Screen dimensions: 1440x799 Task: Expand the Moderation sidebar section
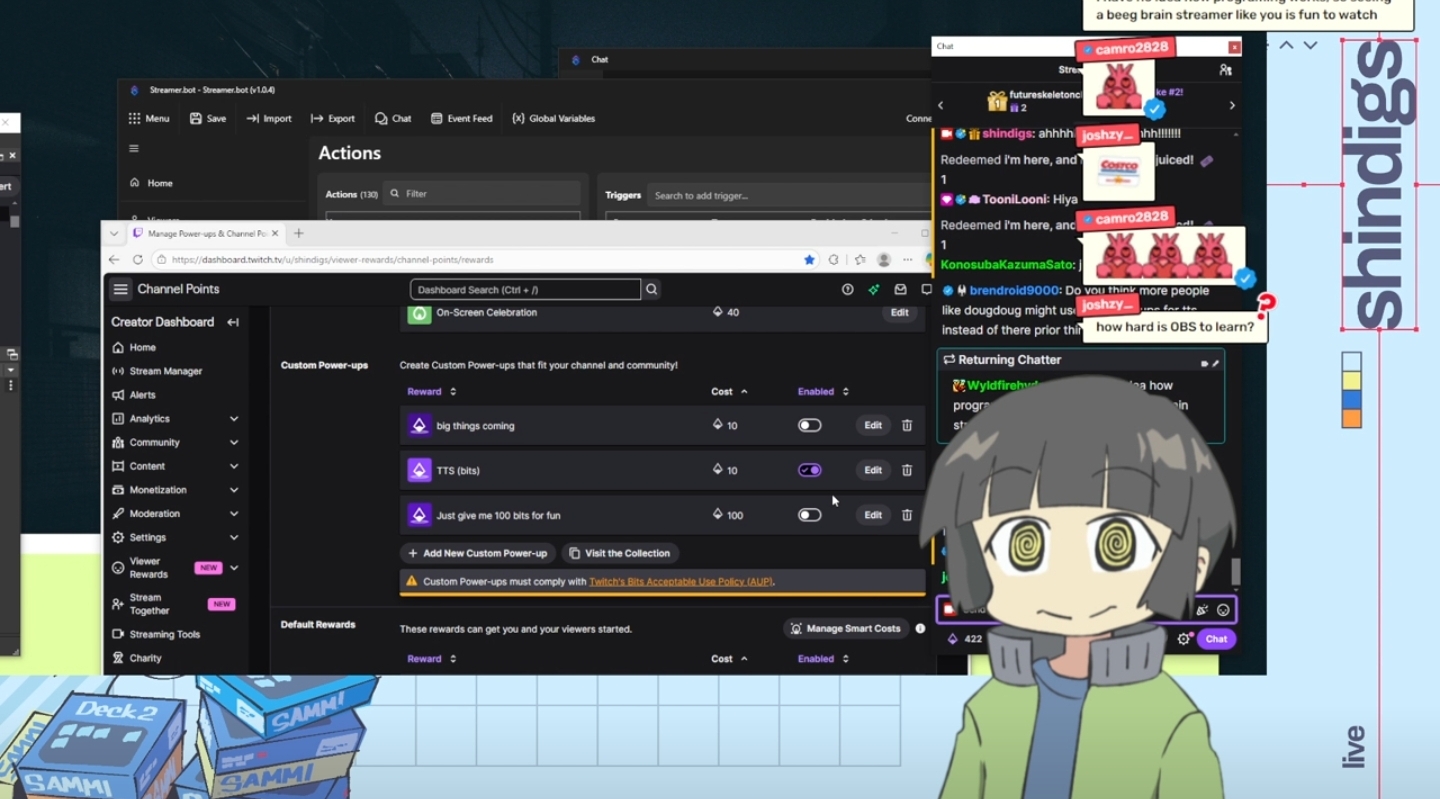234,514
